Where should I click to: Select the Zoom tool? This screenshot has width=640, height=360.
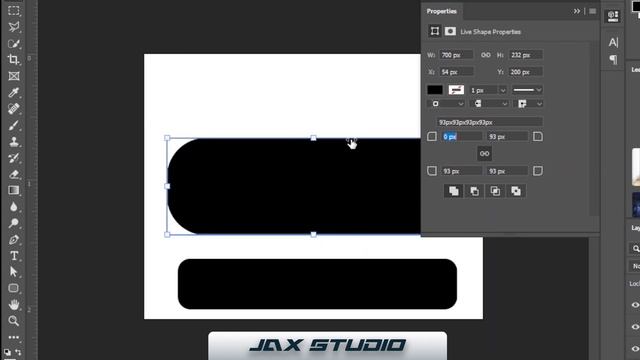coord(13,321)
